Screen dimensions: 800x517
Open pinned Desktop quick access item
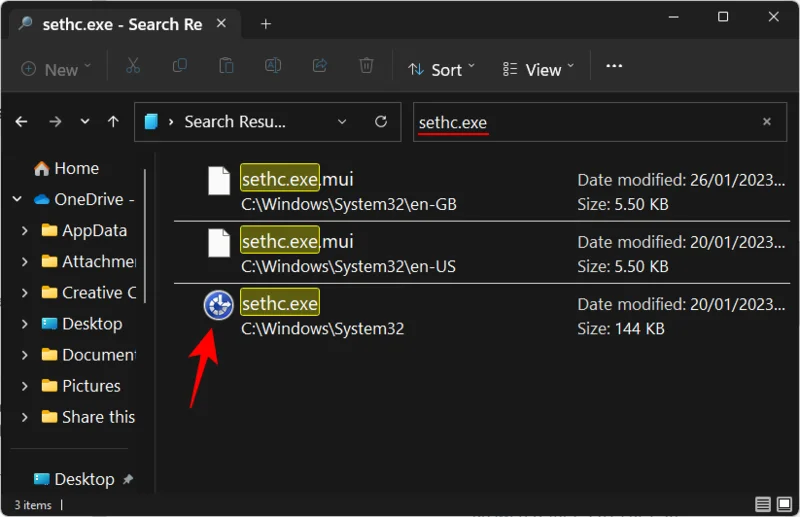(83, 479)
